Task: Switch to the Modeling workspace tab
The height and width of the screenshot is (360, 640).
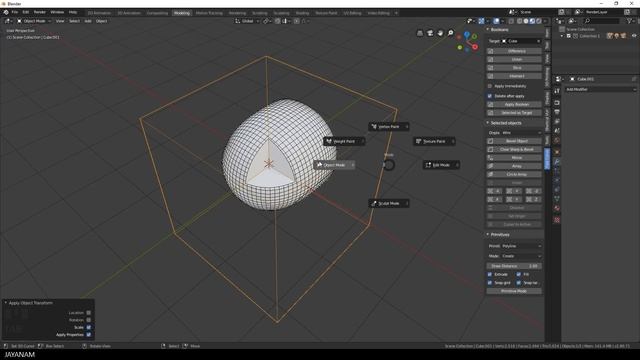Action: click(182, 13)
